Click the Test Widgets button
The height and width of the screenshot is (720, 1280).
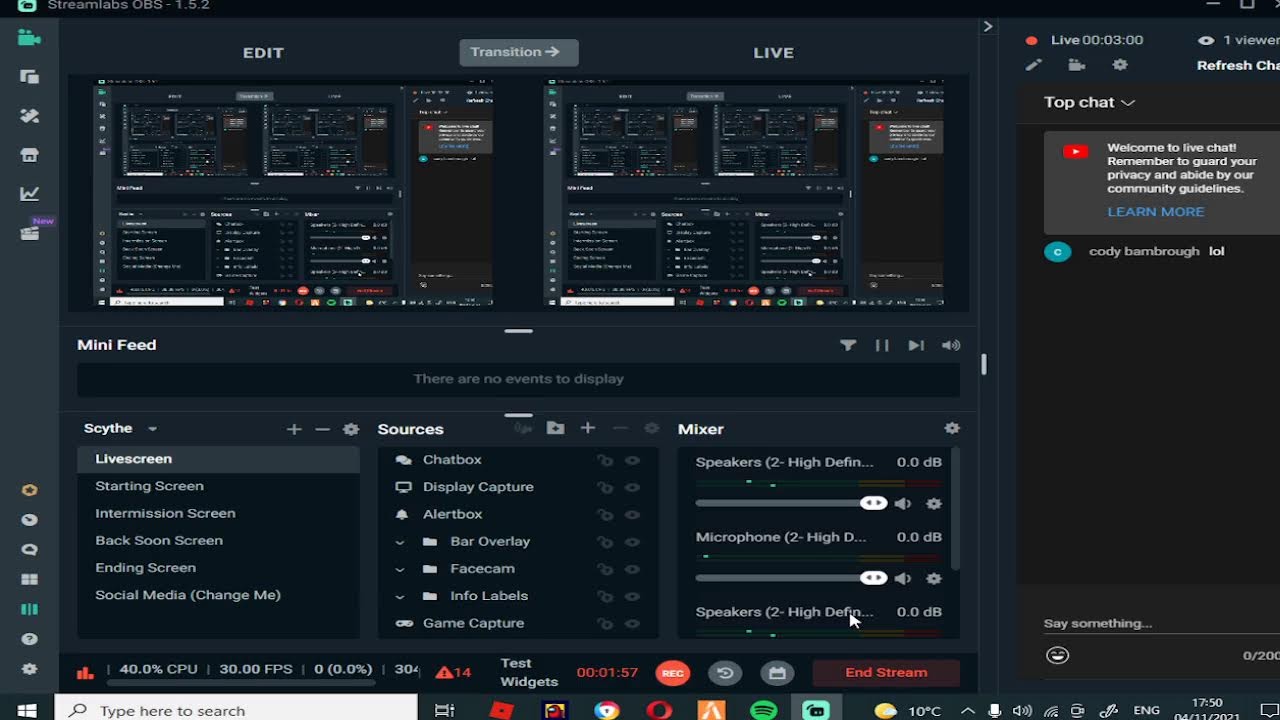click(x=529, y=672)
